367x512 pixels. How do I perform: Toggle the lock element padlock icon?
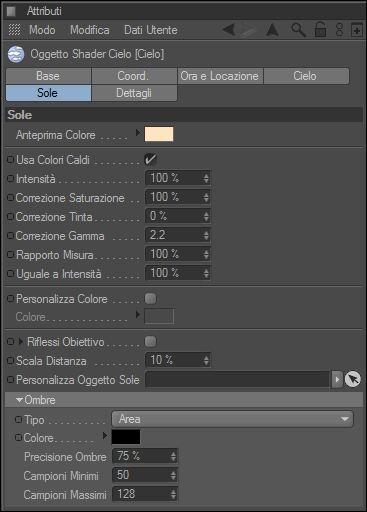click(x=320, y=30)
